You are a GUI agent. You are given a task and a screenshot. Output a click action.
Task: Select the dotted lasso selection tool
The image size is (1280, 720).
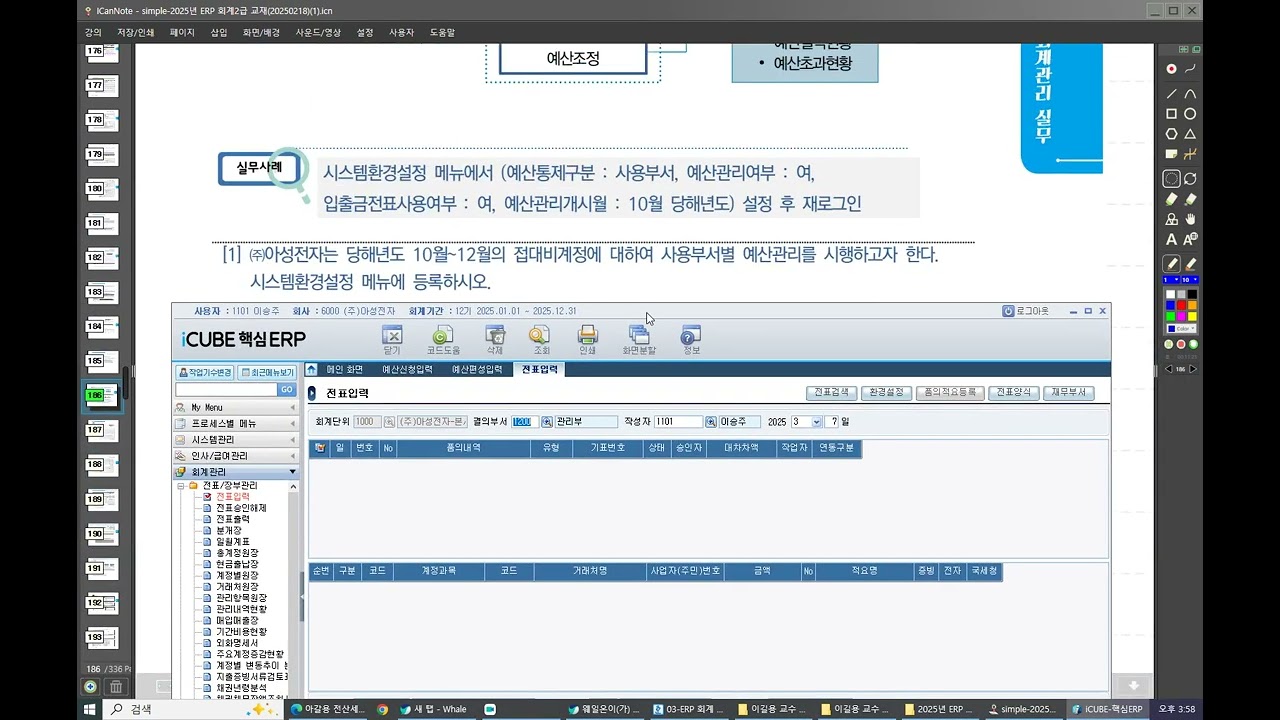tap(1171, 178)
